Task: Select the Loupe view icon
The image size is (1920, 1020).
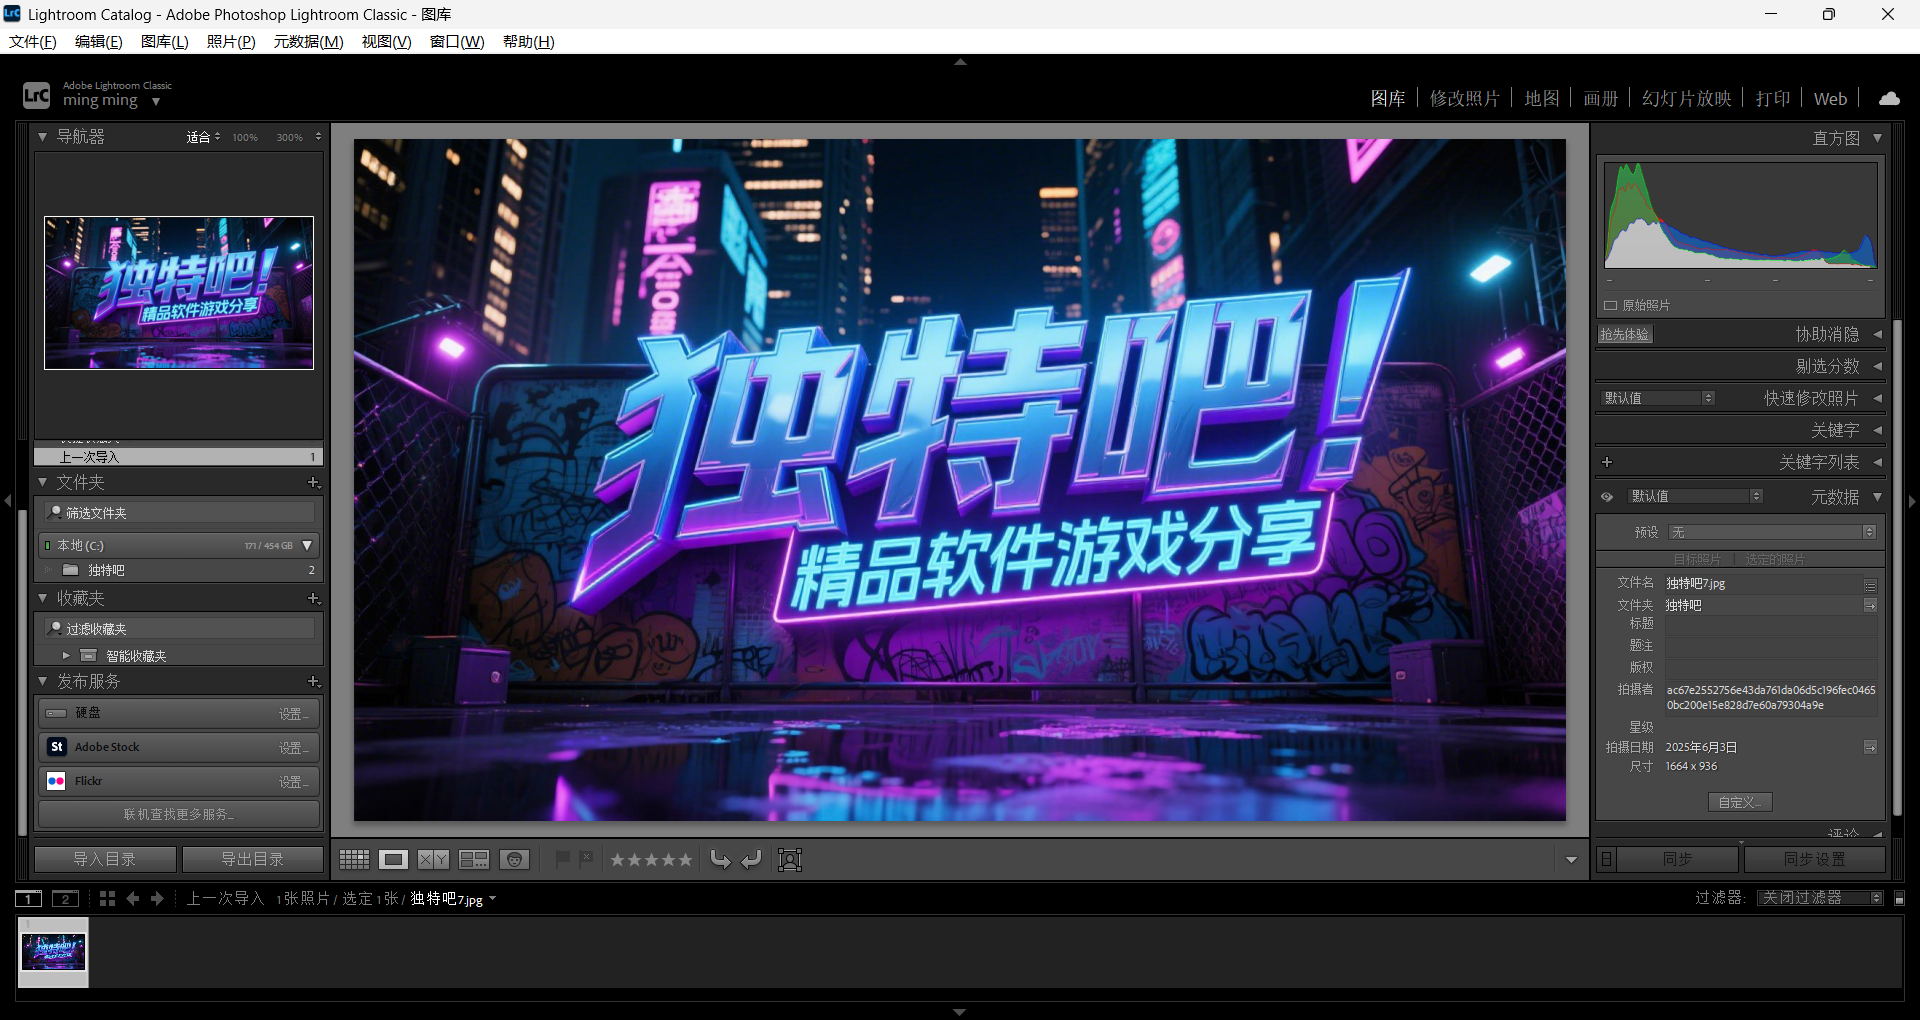Action: tap(393, 859)
